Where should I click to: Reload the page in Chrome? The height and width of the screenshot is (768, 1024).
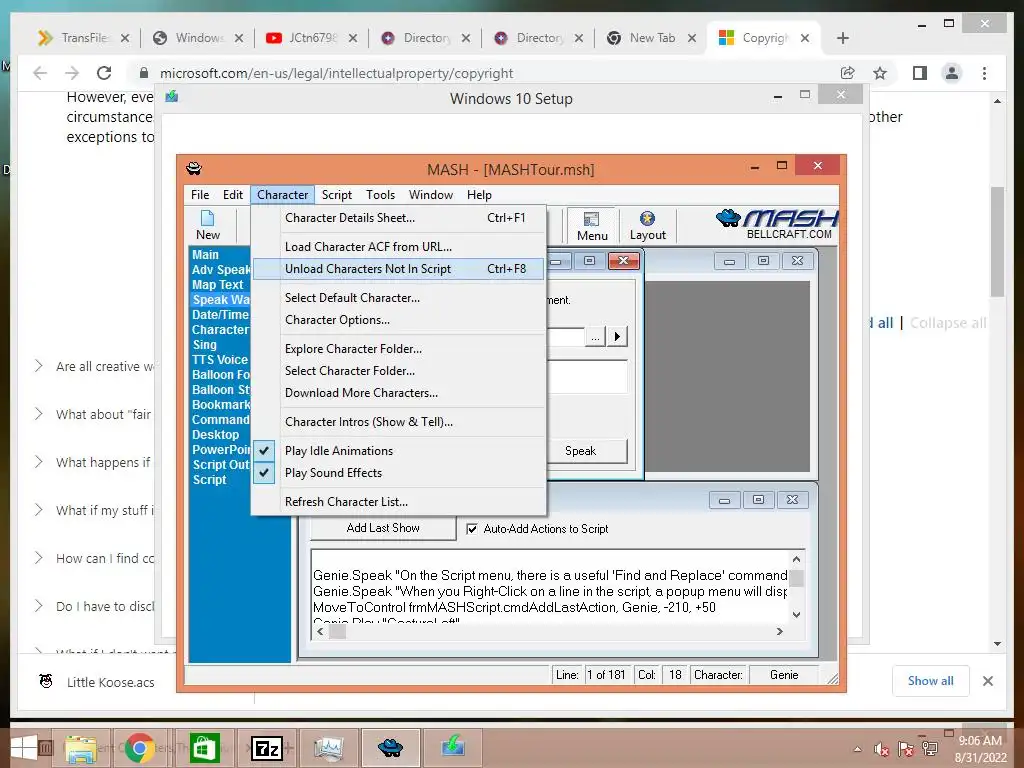coord(104,73)
